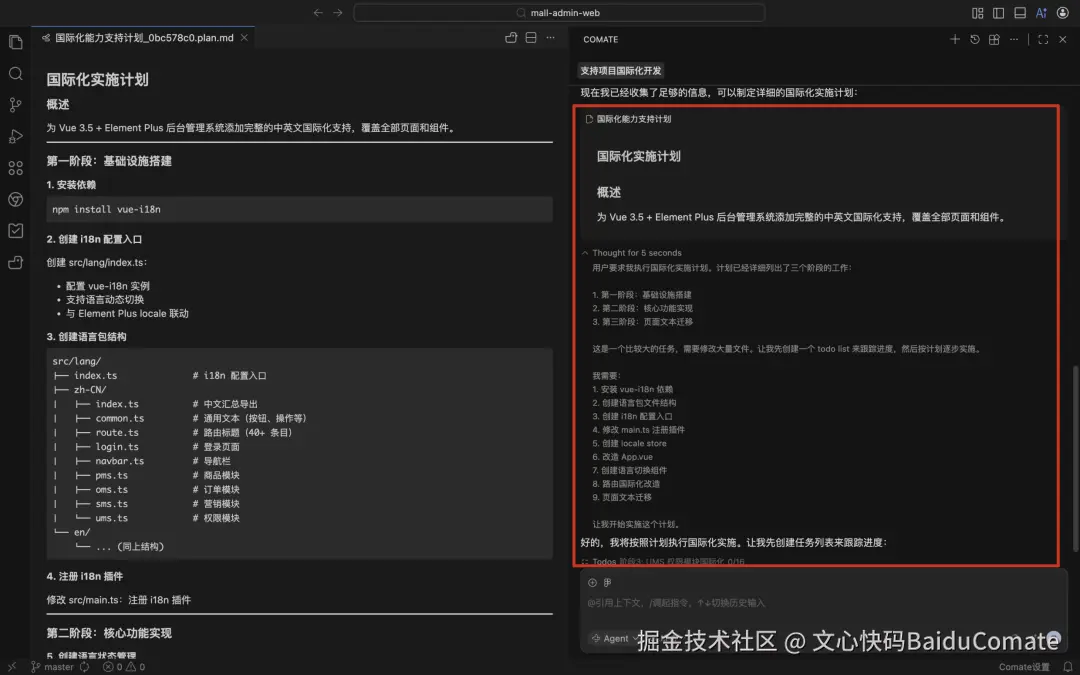This screenshot has height=675, width=1080.
Task: Click 支持语言动态切换 bullet item
Action: pyautogui.click(x=105, y=300)
